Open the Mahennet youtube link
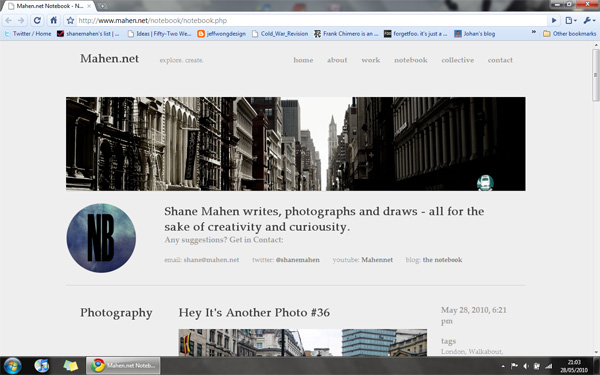Viewport: 600px width, 375px height. [x=377, y=260]
